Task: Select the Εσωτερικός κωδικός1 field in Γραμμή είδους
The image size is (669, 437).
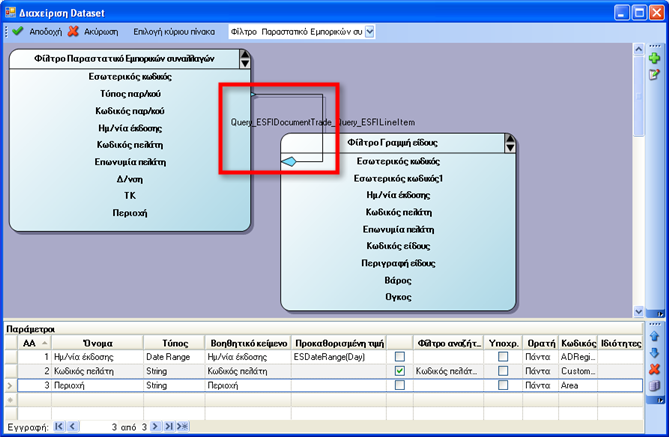Action: [398, 178]
